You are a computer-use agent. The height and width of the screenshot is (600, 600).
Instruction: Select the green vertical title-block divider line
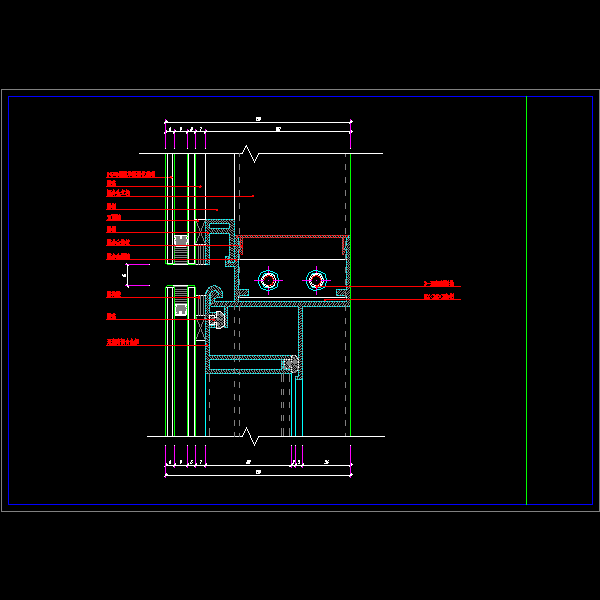(x=526, y=300)
